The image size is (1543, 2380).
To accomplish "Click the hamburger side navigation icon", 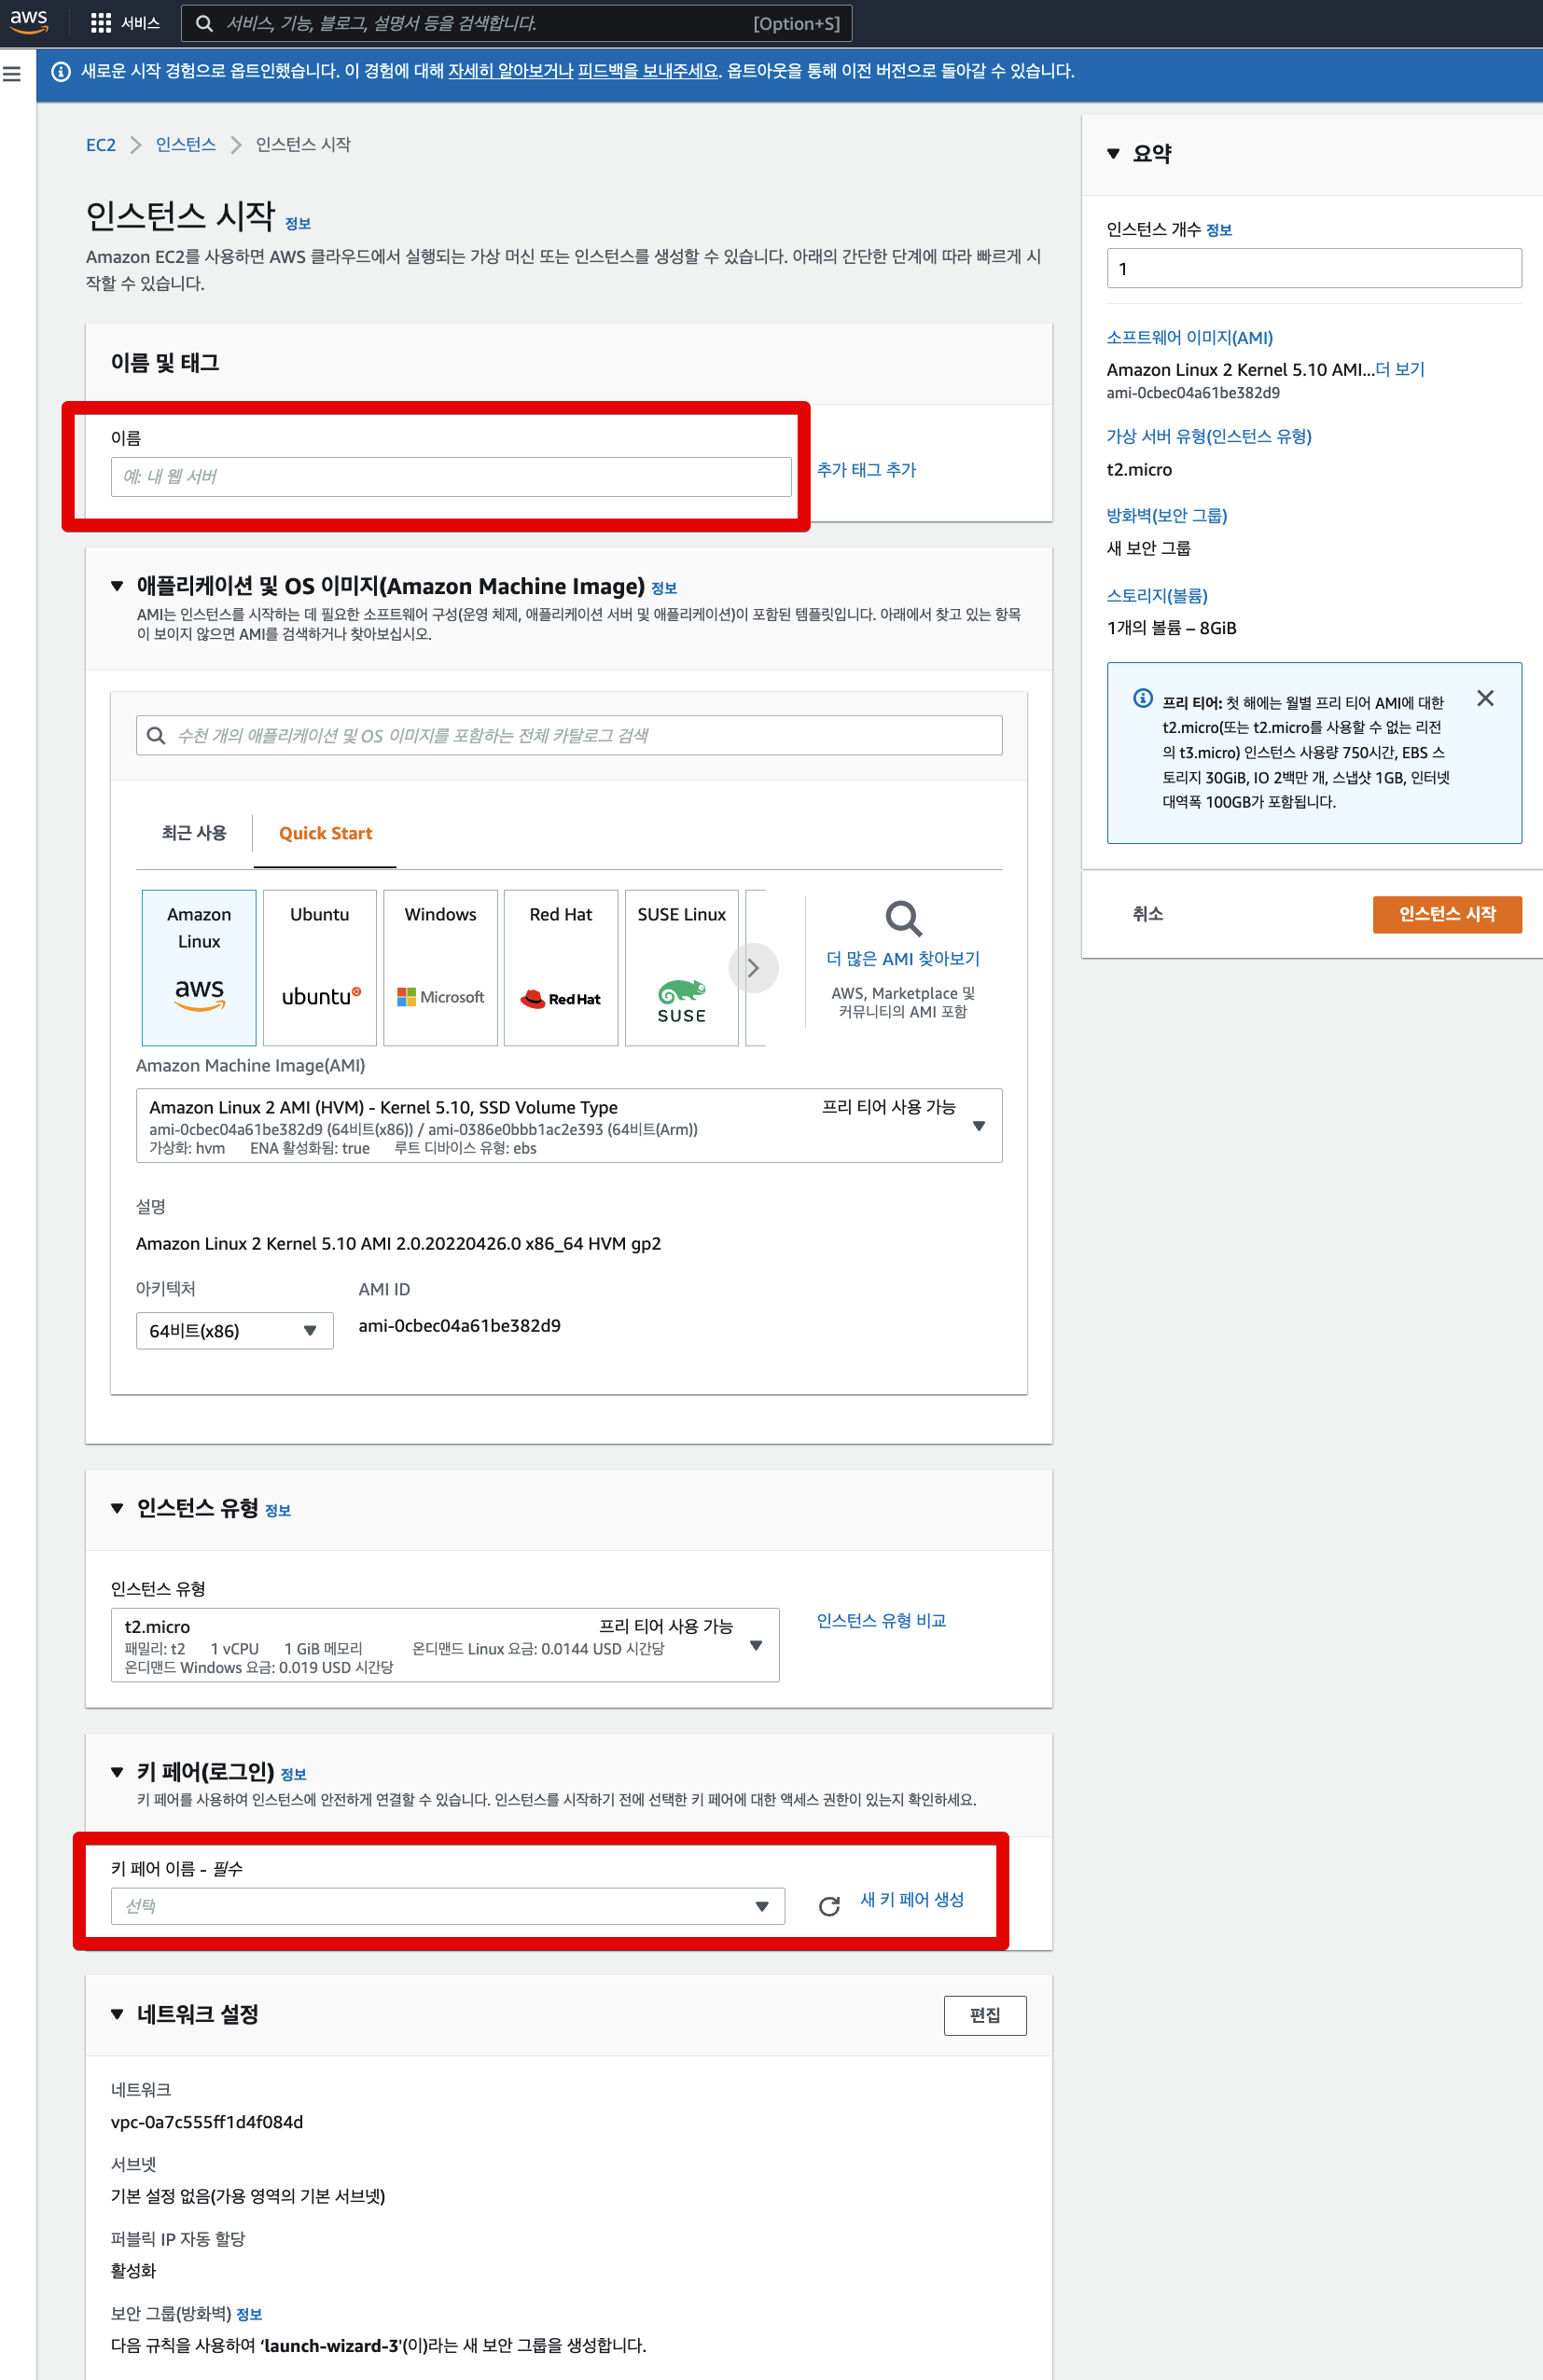I will click(12, 74).
